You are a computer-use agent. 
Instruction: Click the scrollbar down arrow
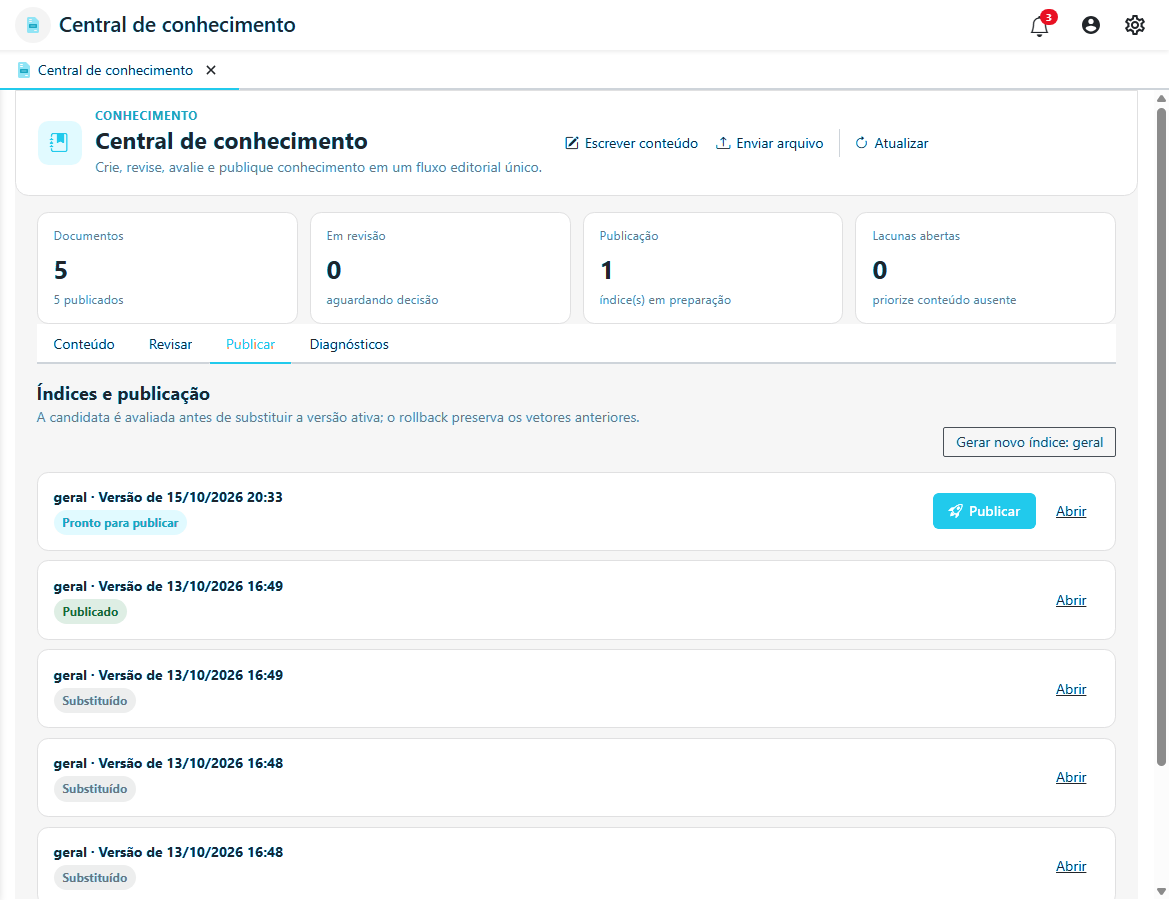[x=1161, y=891]
